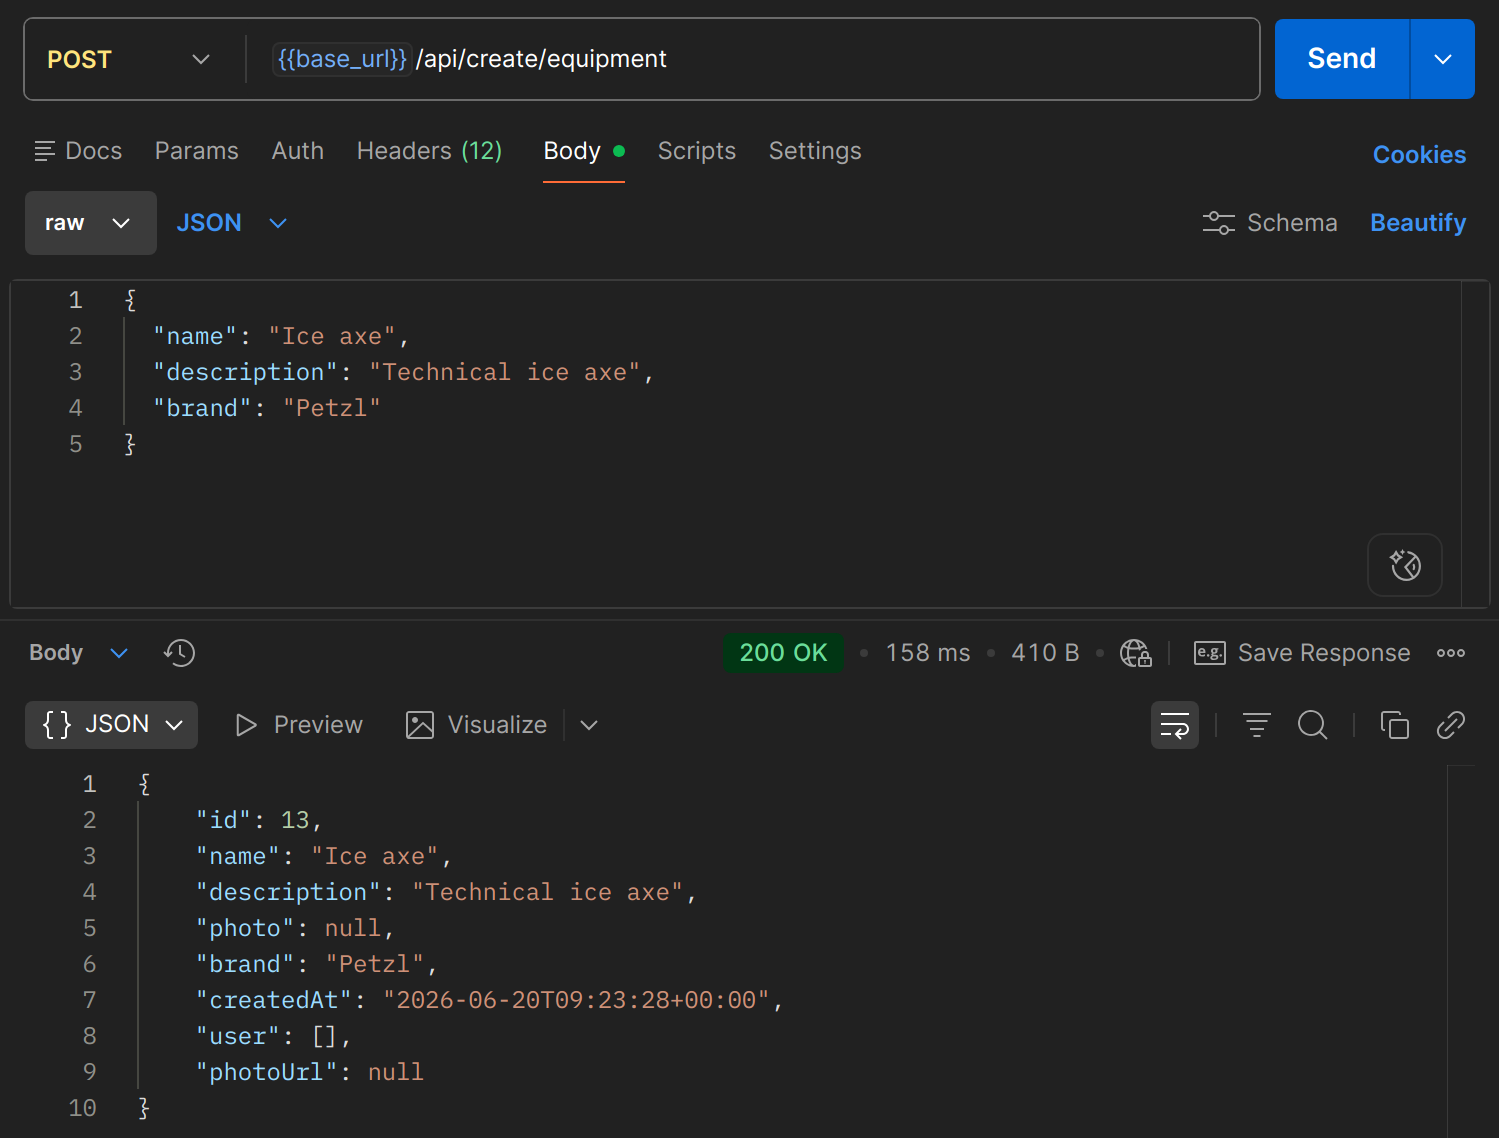Open the Headers (12) tab
The height and width of the screenshot is (1138, 1499).
point(430,151)
